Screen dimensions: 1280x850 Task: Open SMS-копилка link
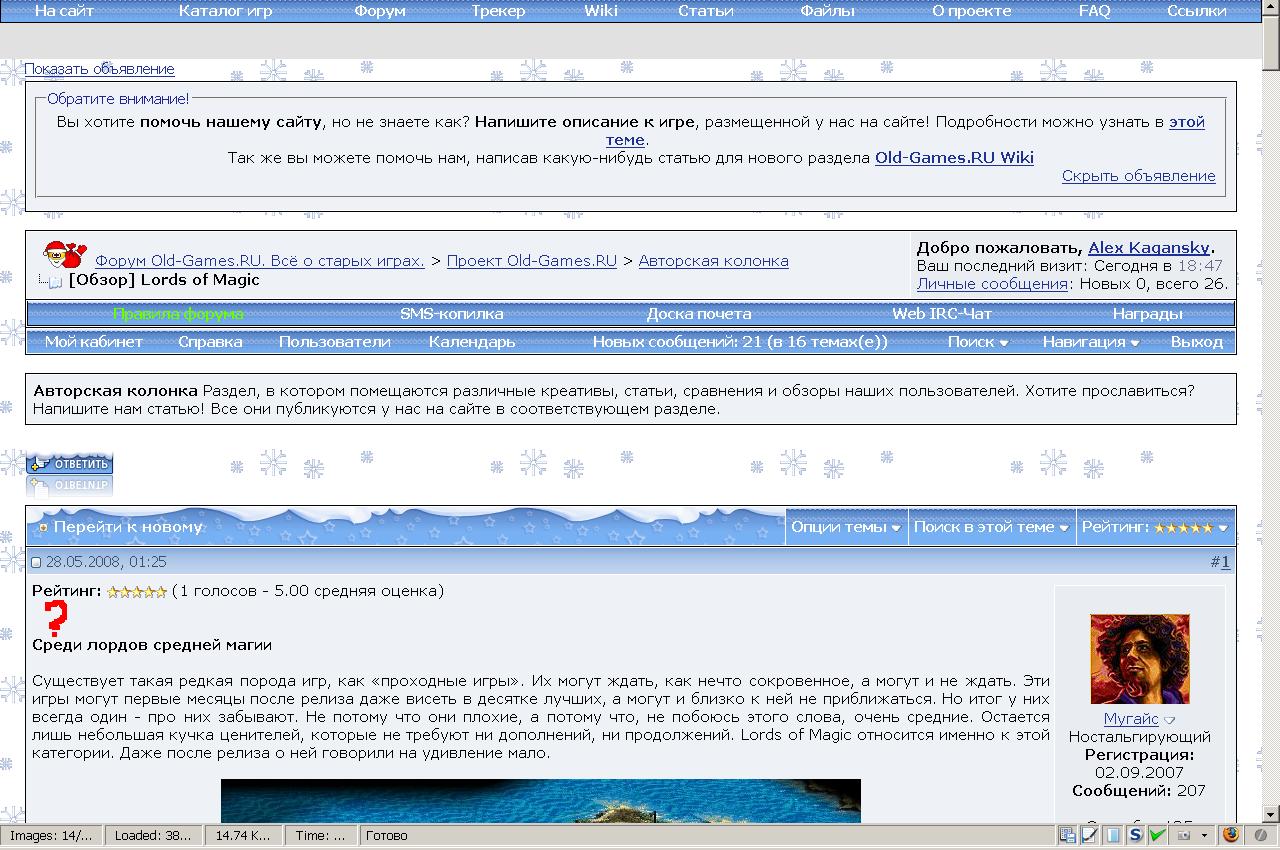(452, 314)
